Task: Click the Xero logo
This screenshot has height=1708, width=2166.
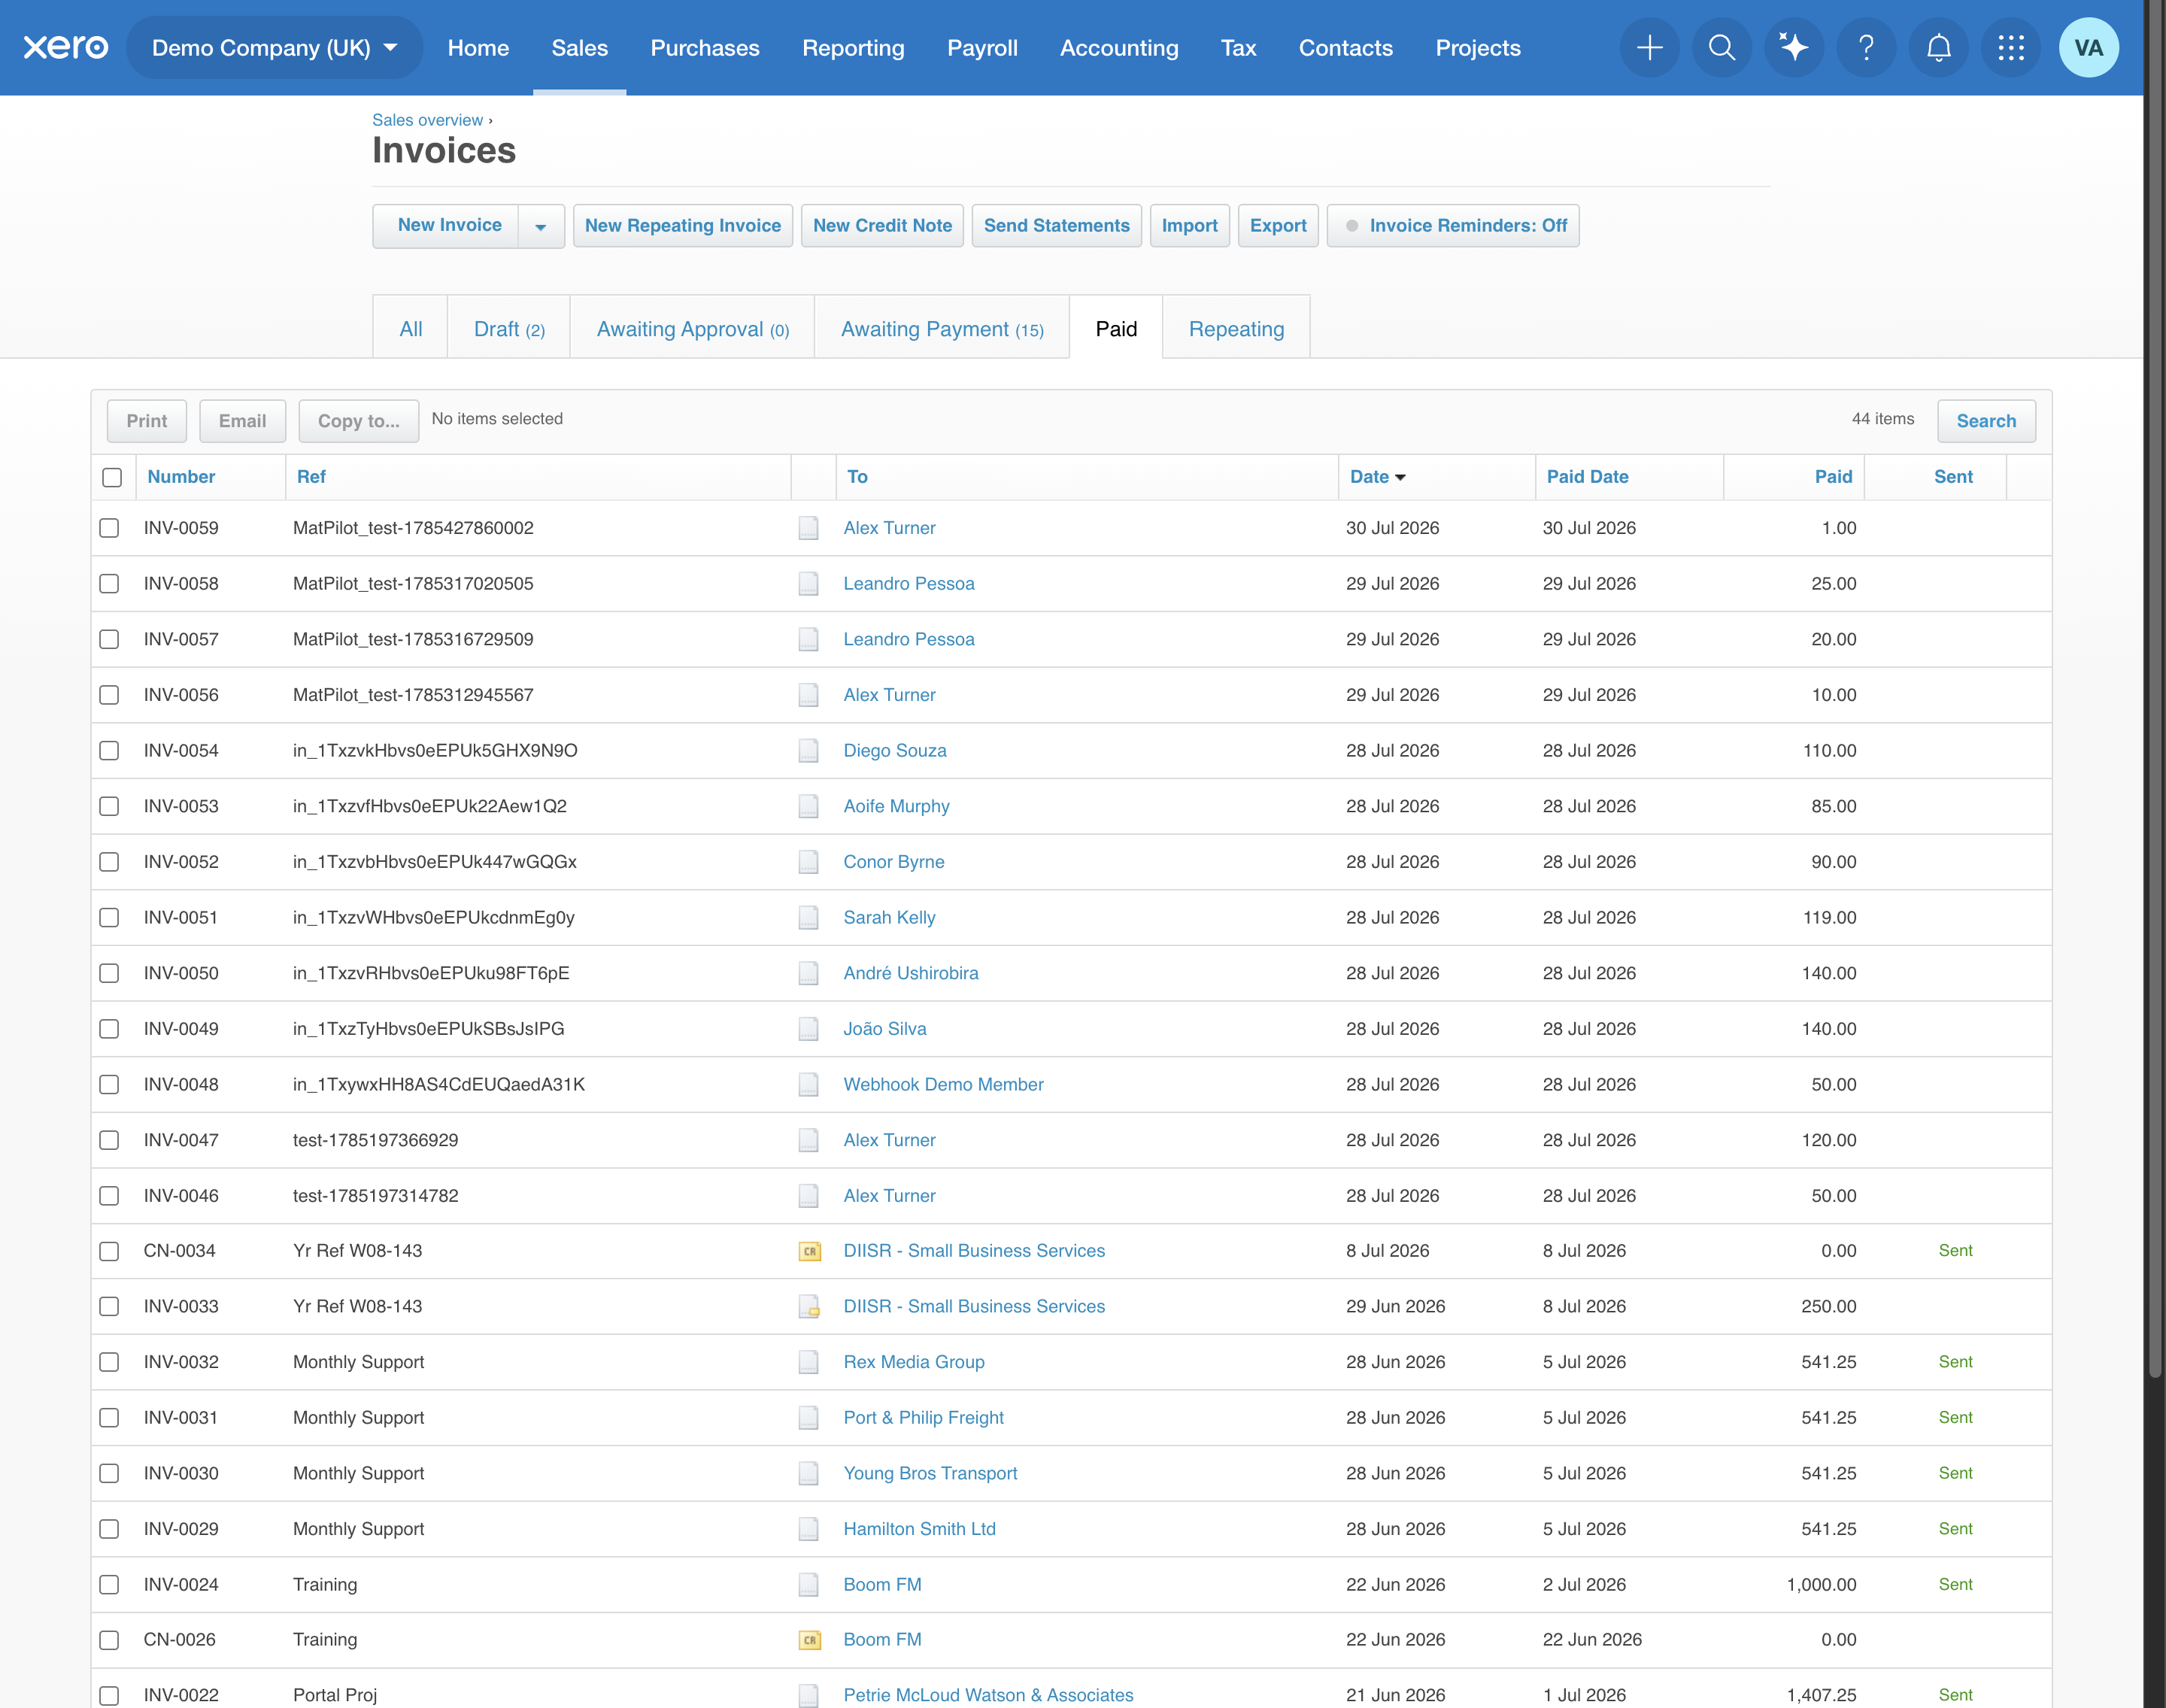Action: pyautogui.click(x=66, y=47)
